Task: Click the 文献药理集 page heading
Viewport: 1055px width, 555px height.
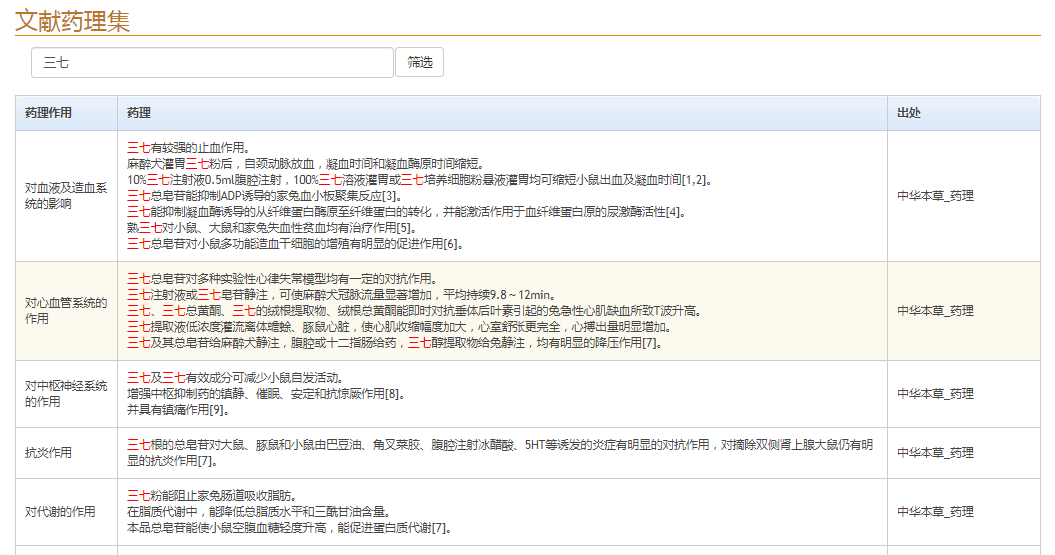Action: [72, 20]
